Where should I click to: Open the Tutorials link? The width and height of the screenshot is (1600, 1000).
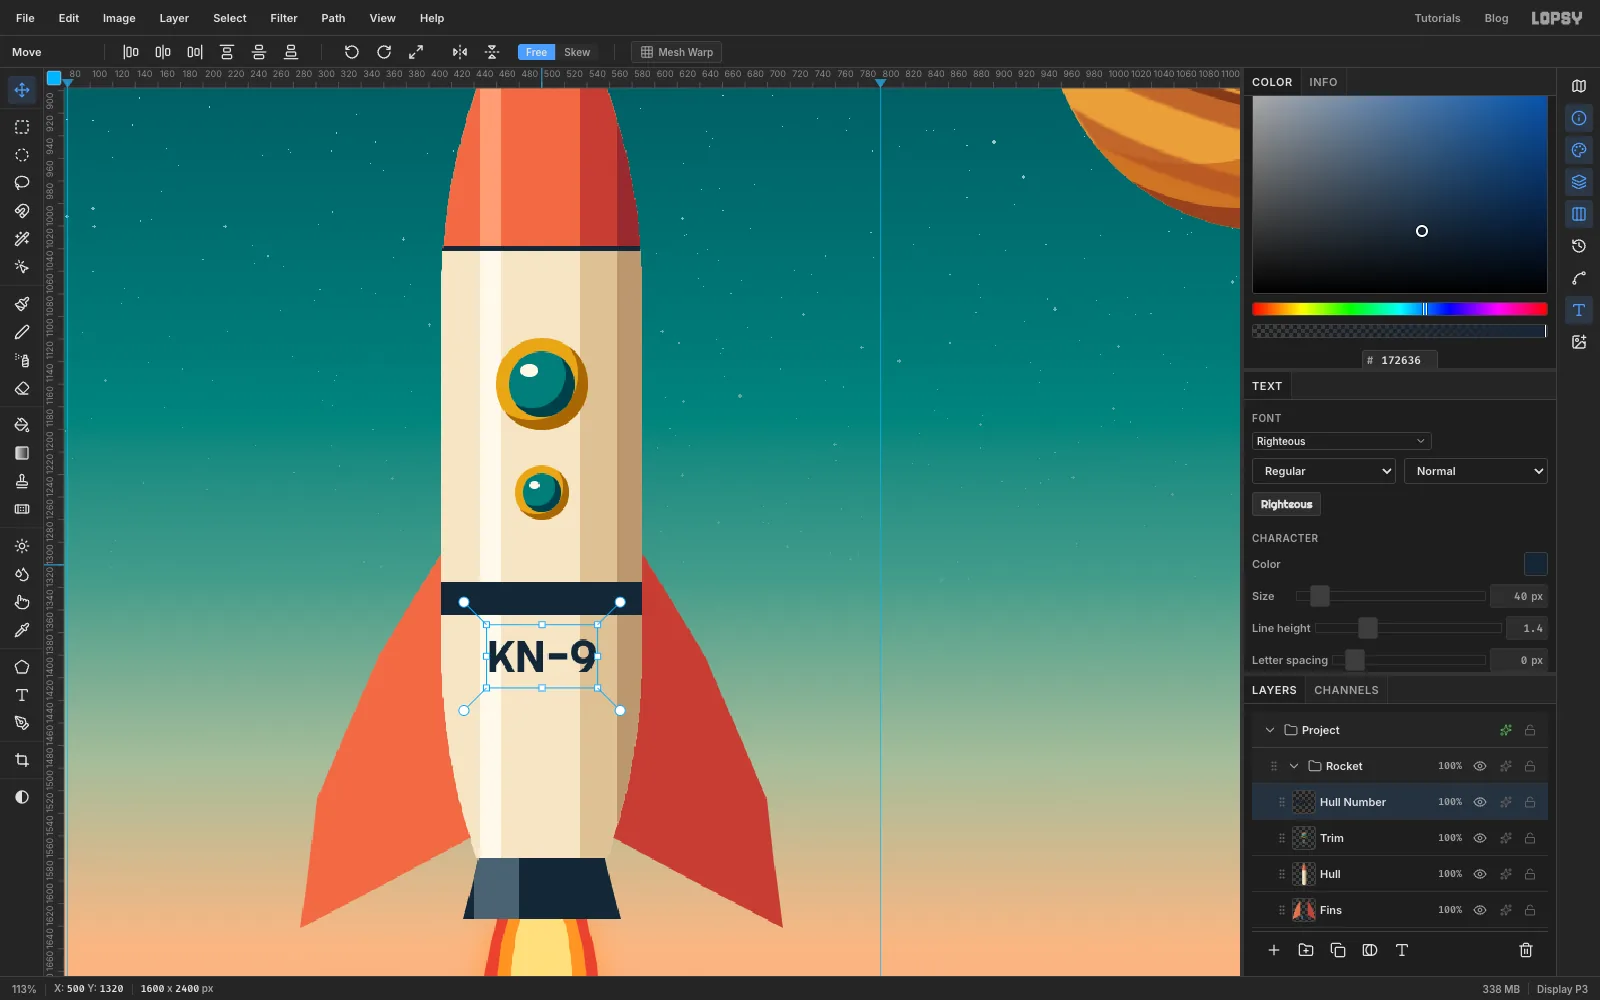1437,18
